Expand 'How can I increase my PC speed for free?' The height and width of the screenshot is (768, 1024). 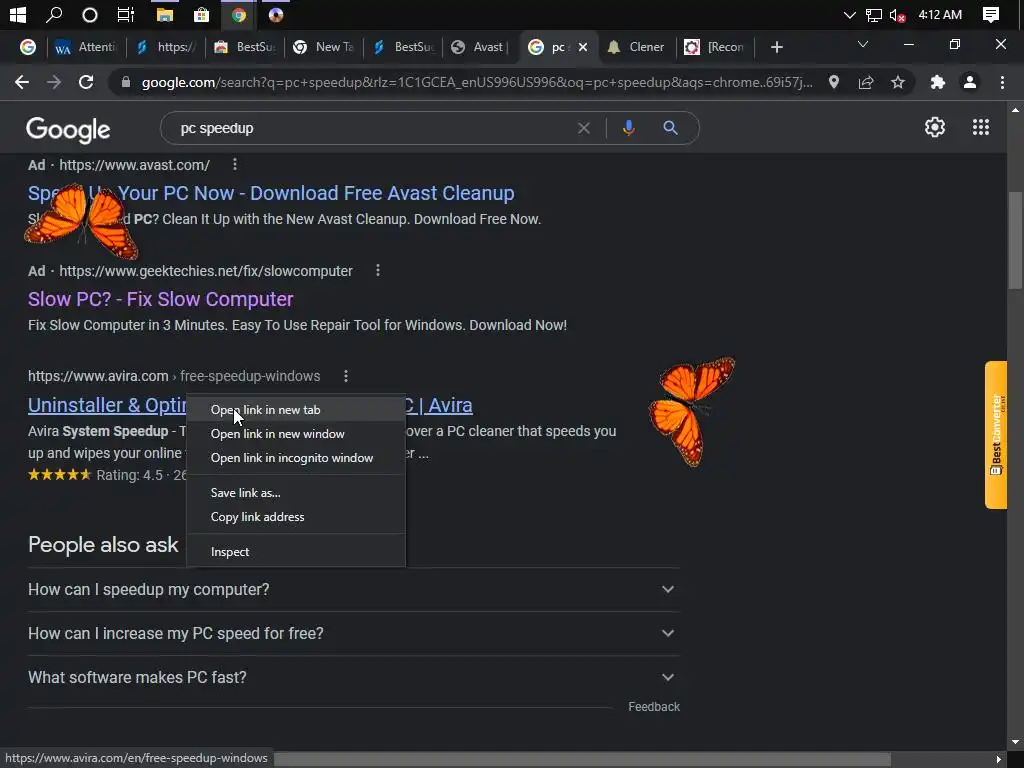354,633
